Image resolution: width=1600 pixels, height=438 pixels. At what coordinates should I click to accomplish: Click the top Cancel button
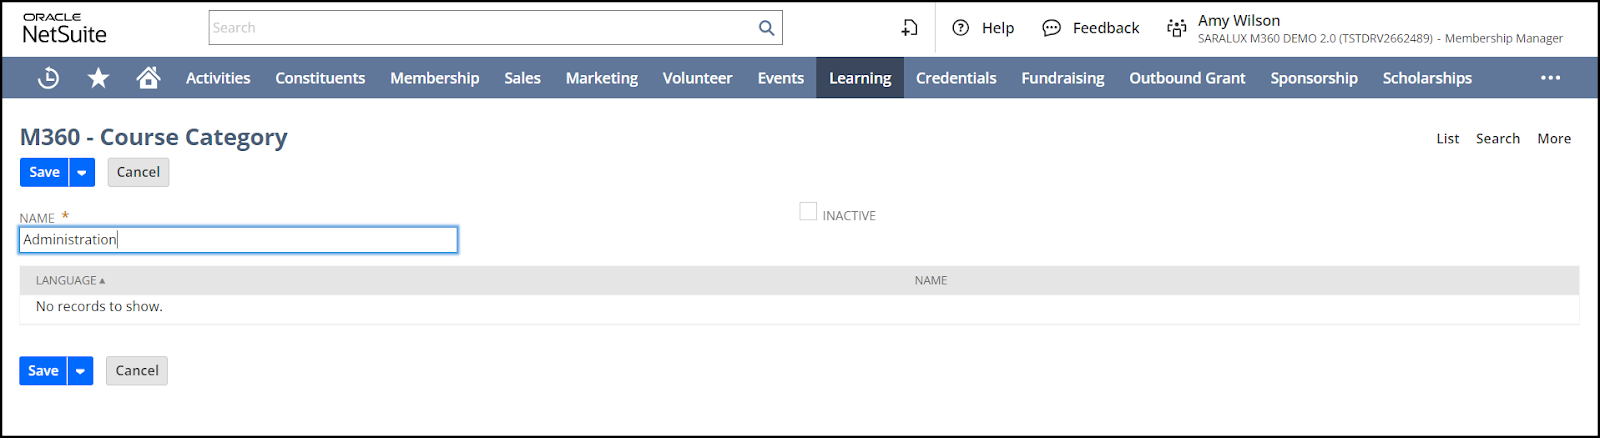point(138,172)
